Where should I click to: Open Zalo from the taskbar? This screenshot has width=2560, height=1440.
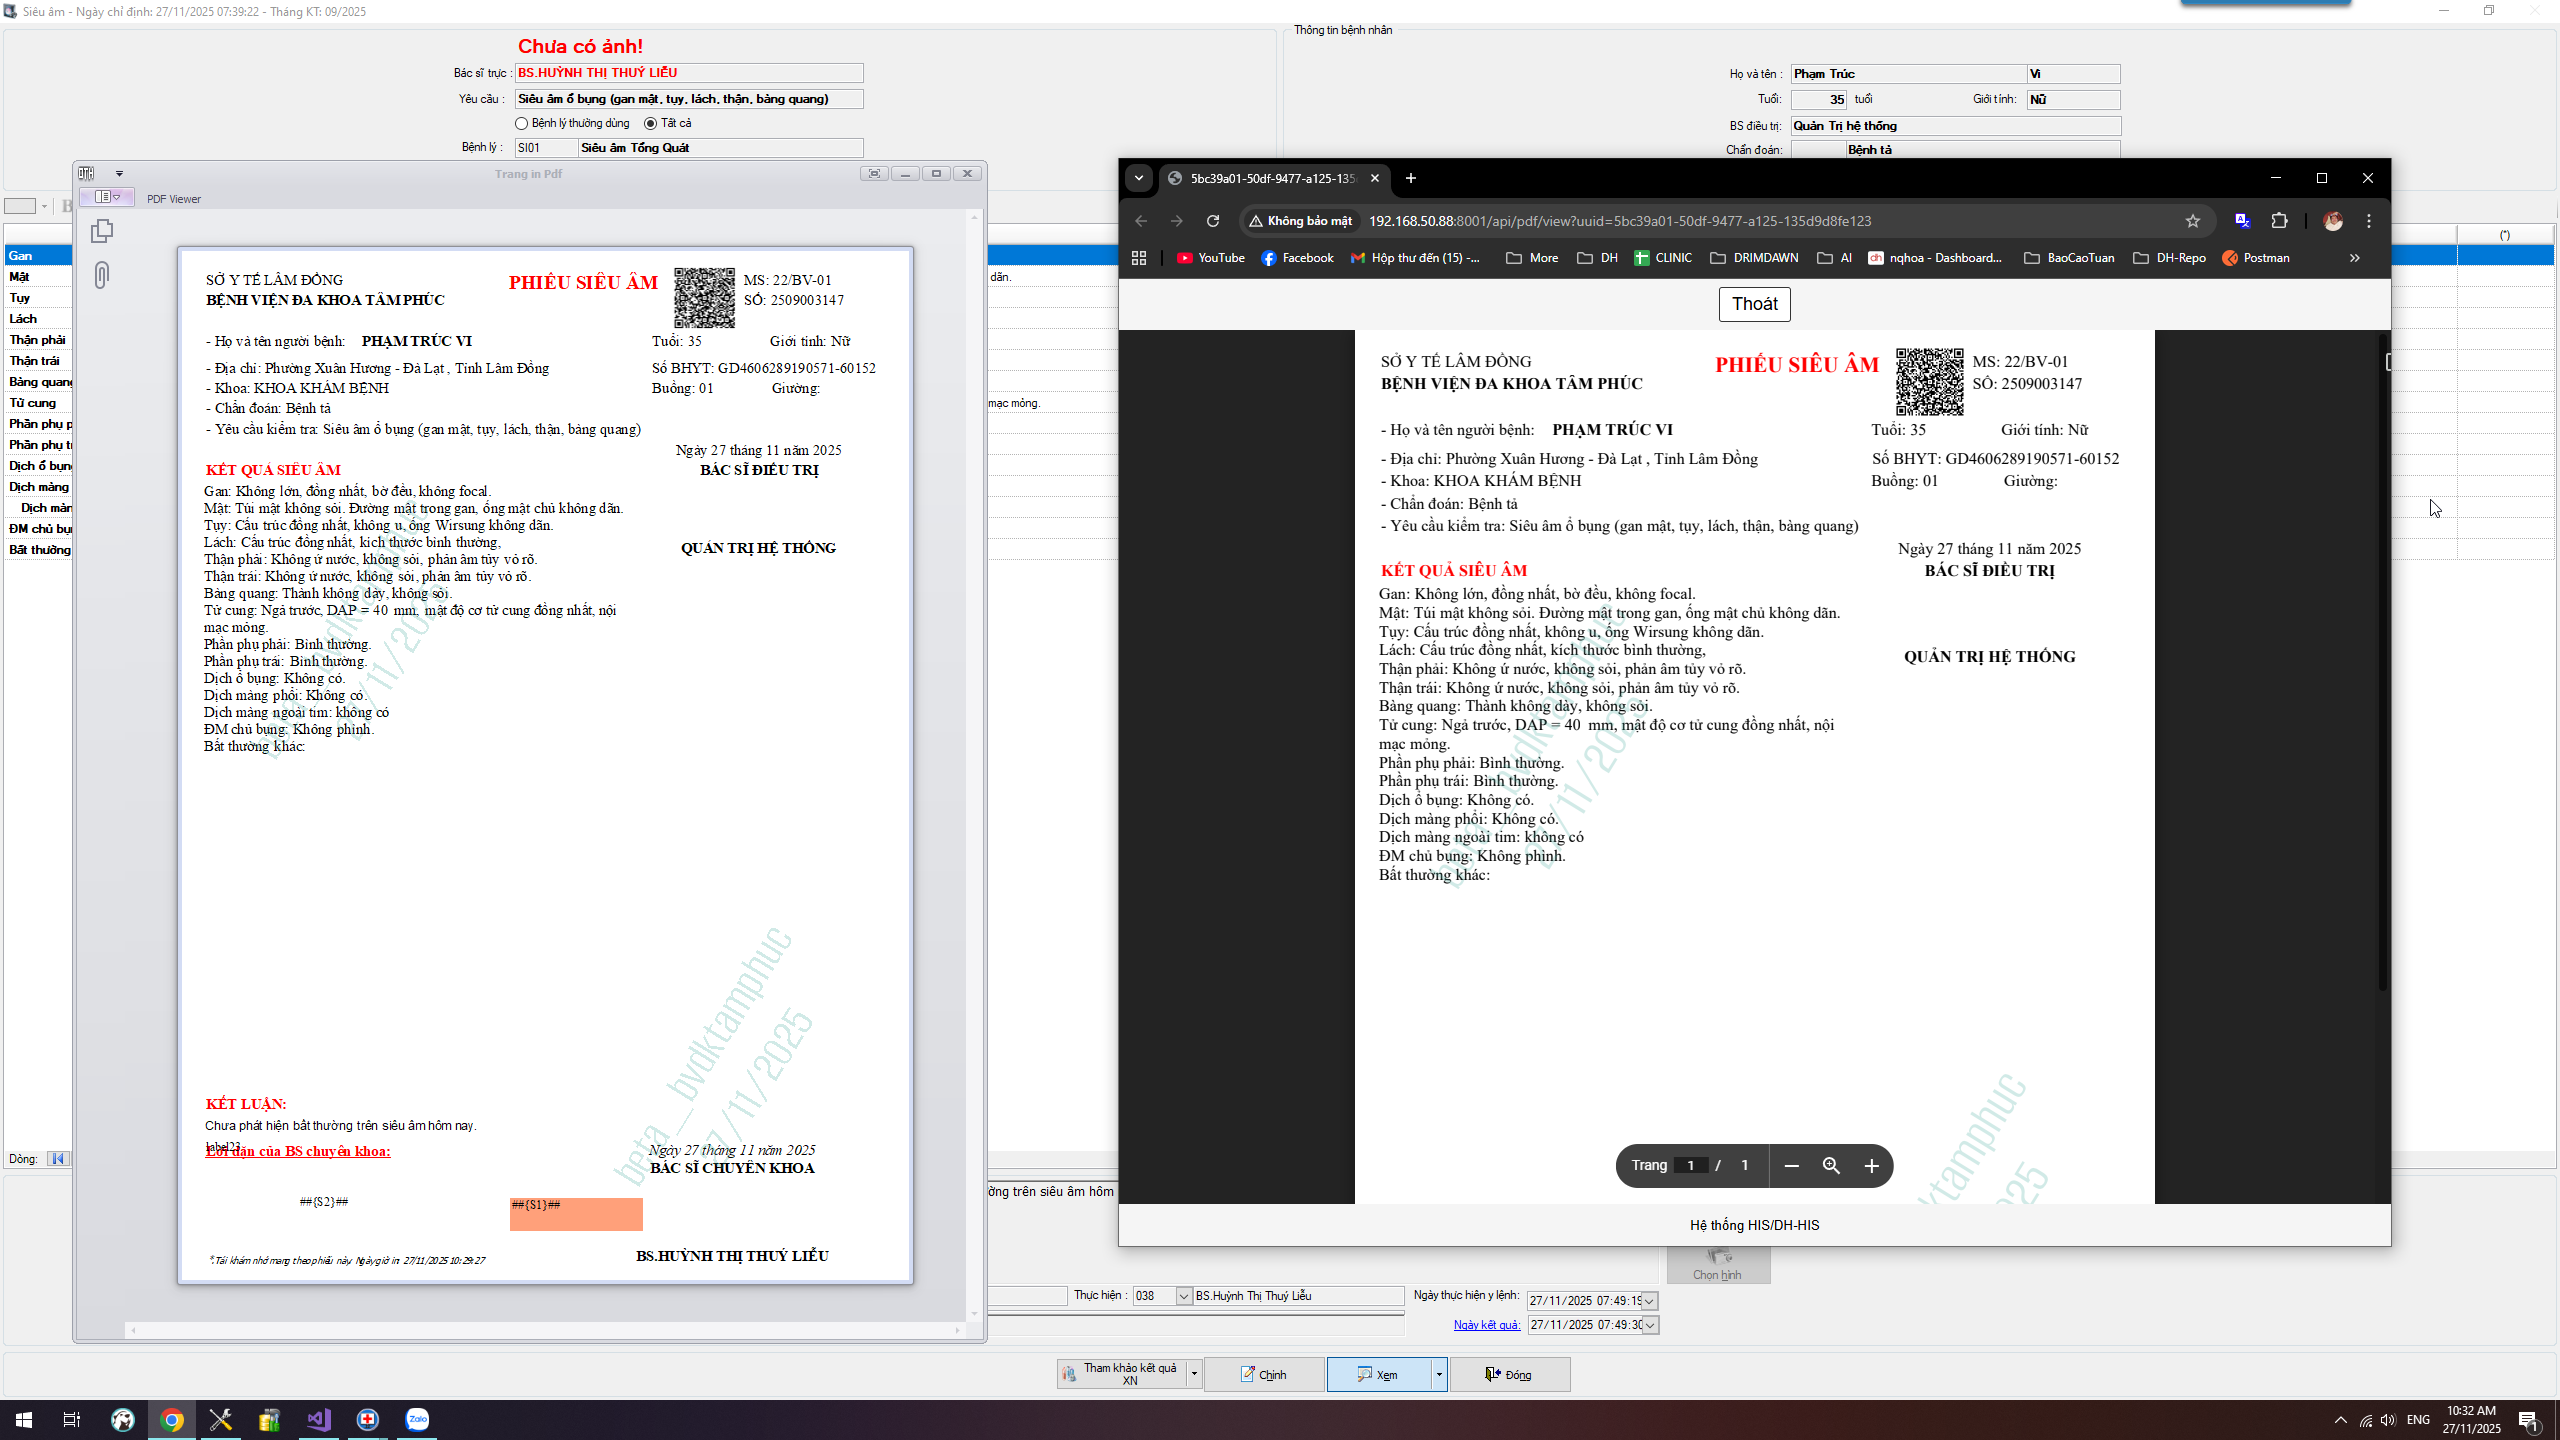tap(417, 1420)
